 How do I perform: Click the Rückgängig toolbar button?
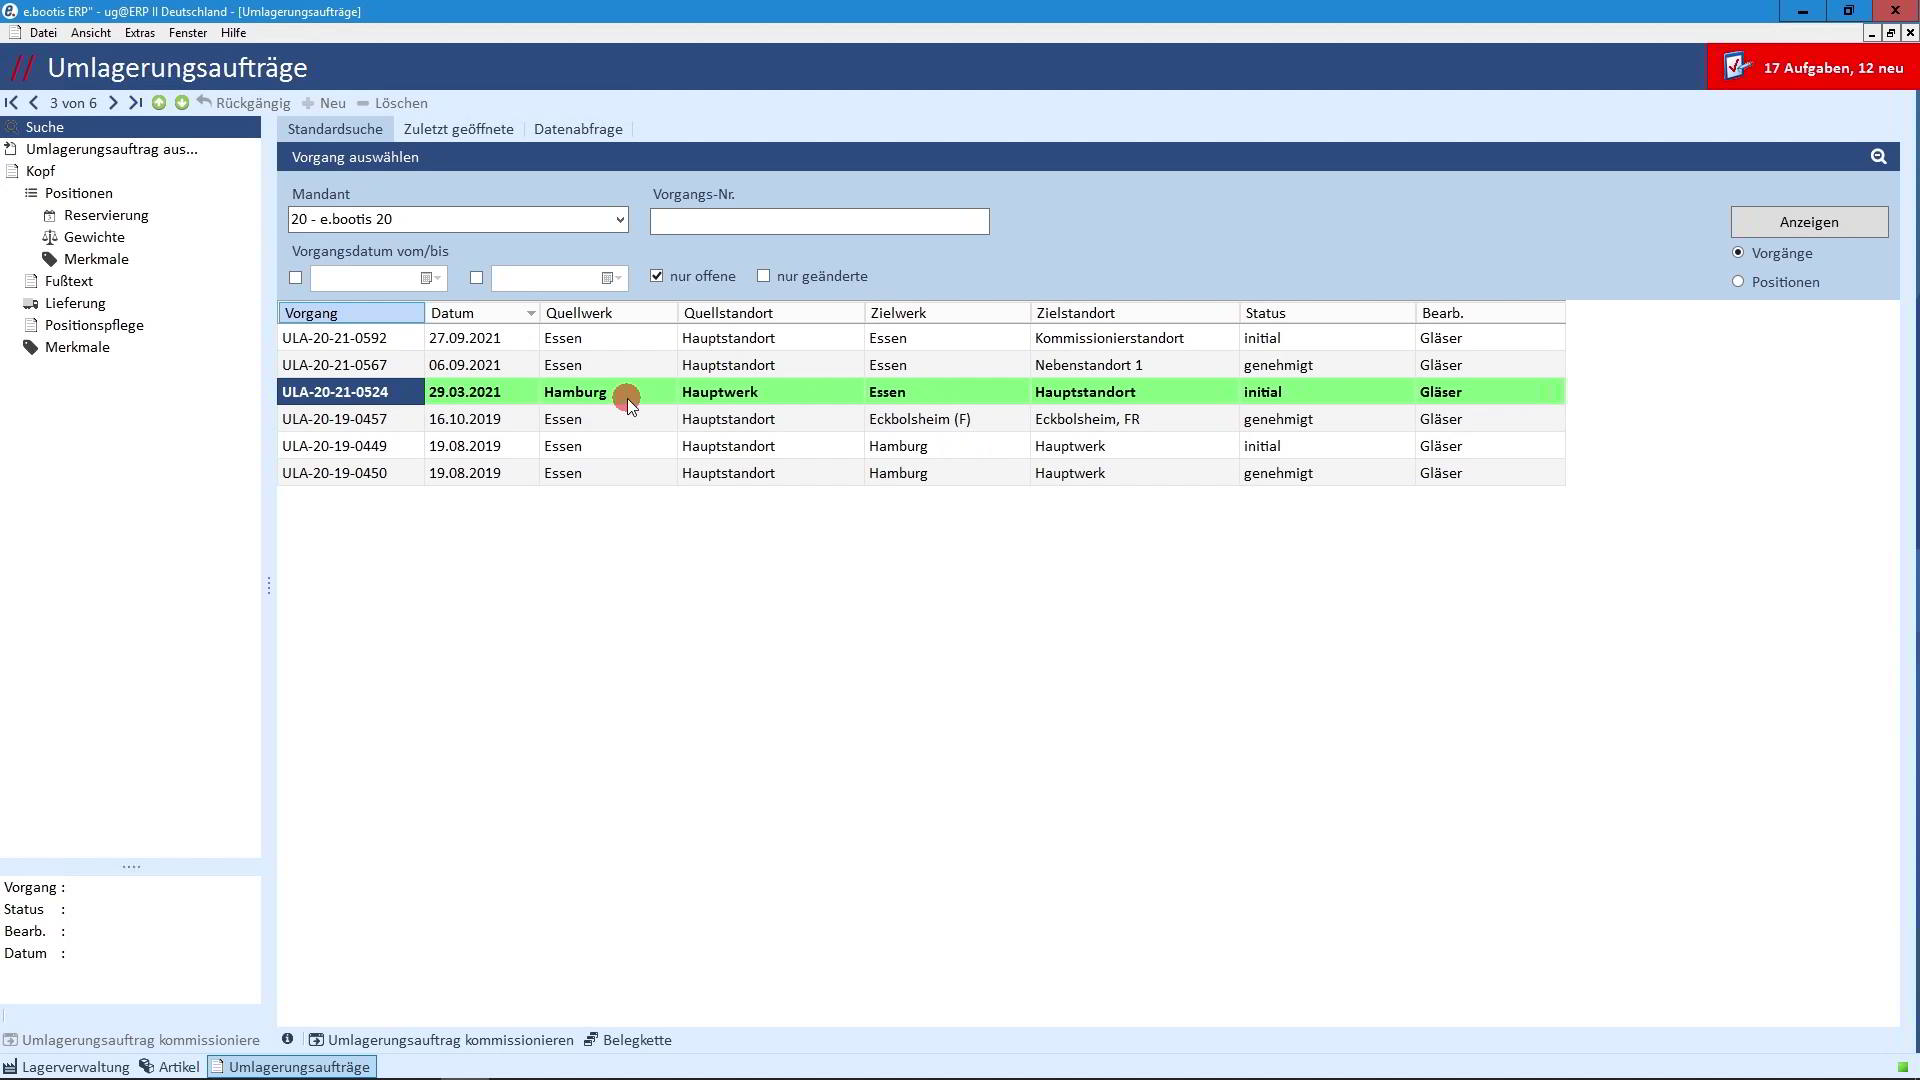(x=244, y=103)
